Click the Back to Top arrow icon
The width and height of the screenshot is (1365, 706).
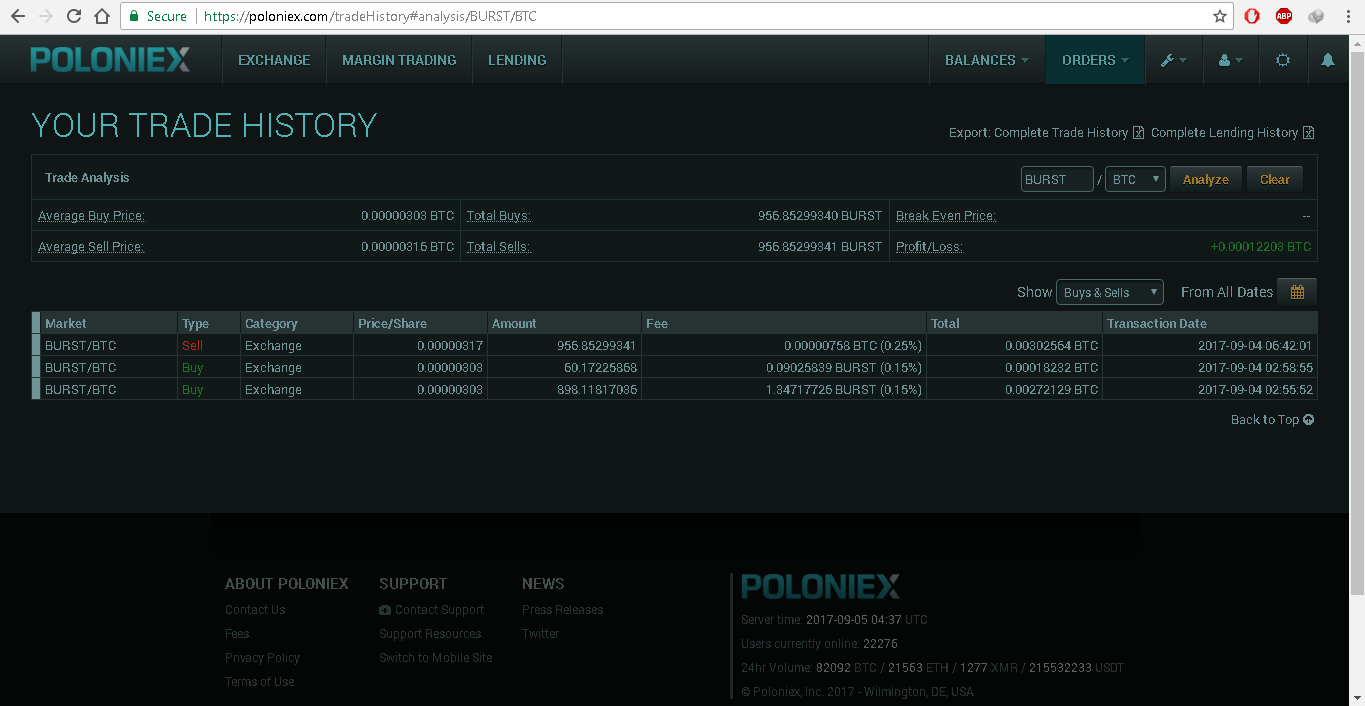(1309, 420)
